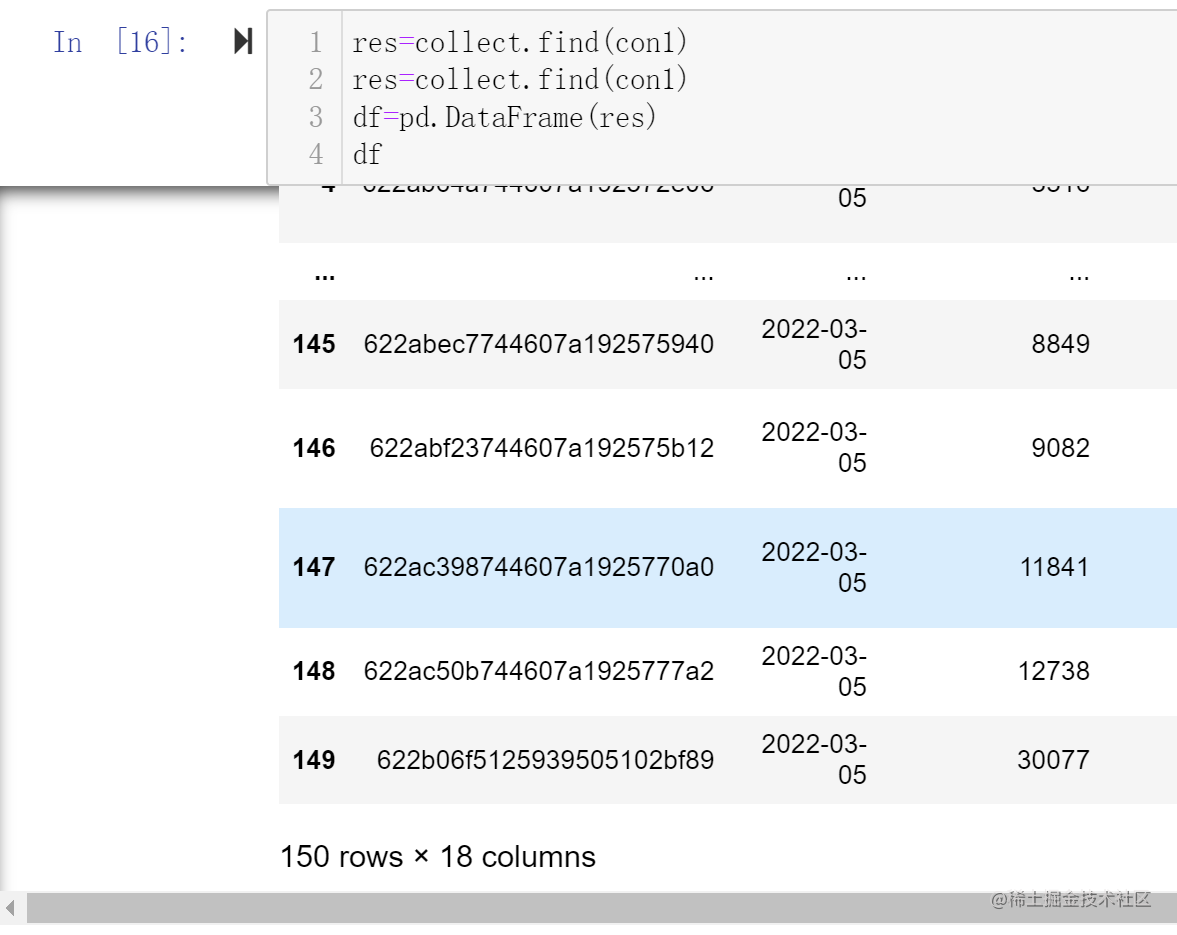Click the left scroll arrow at screen bottom
Screen dimensions: 1177x935
tap(10, 908)
